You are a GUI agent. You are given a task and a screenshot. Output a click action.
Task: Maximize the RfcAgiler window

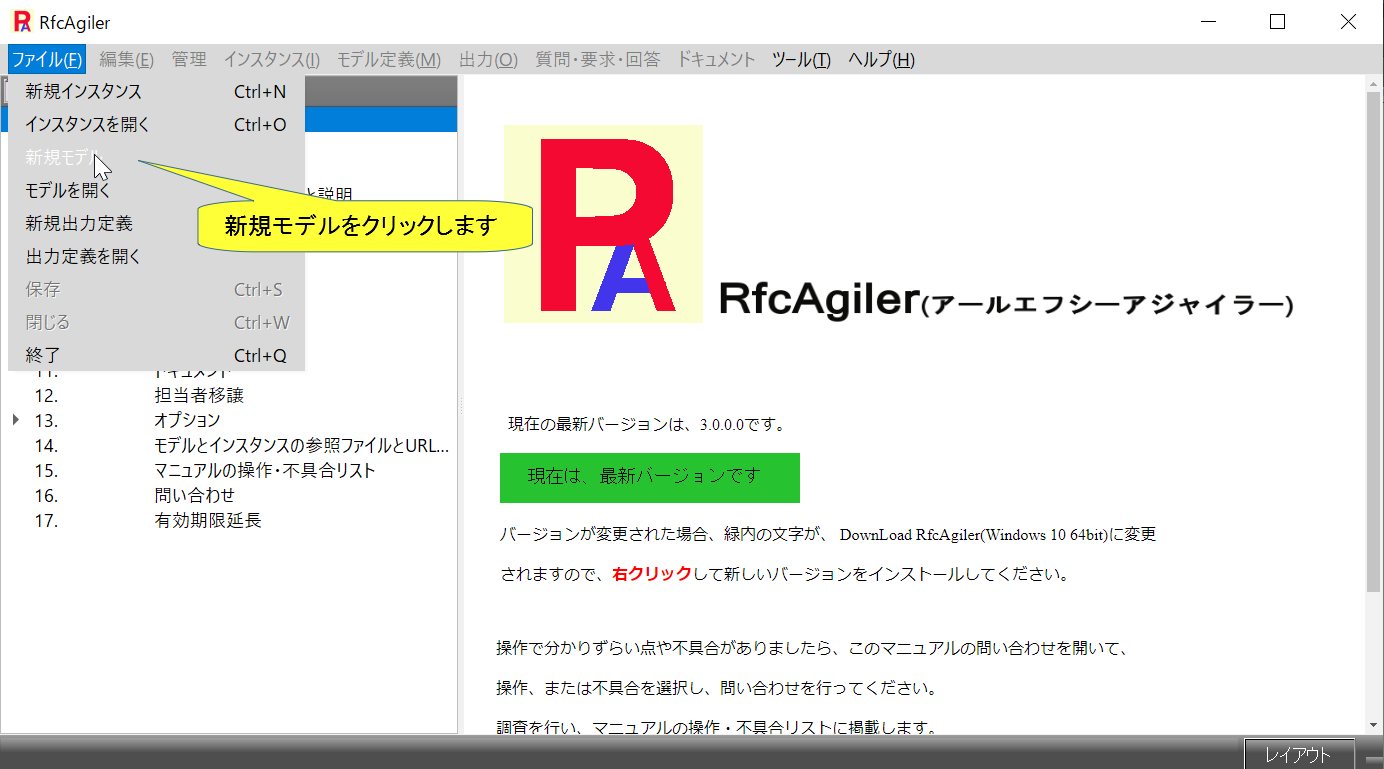(x=1277, y=22)
